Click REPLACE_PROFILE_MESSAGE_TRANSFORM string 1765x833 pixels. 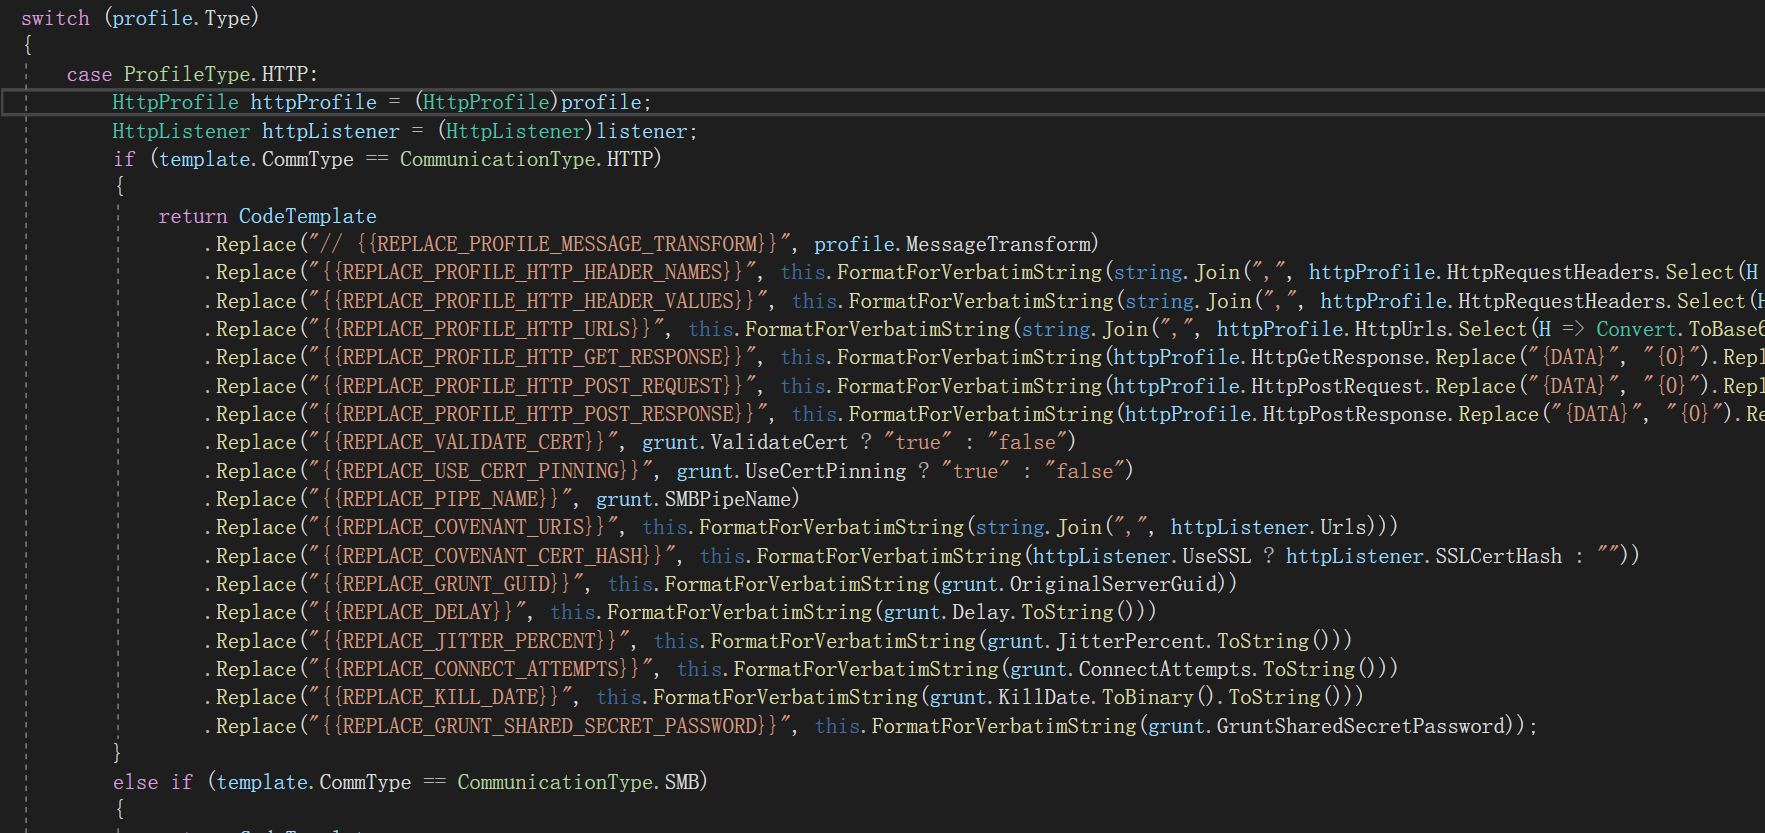pyautogui.click(x=548, y=244)
